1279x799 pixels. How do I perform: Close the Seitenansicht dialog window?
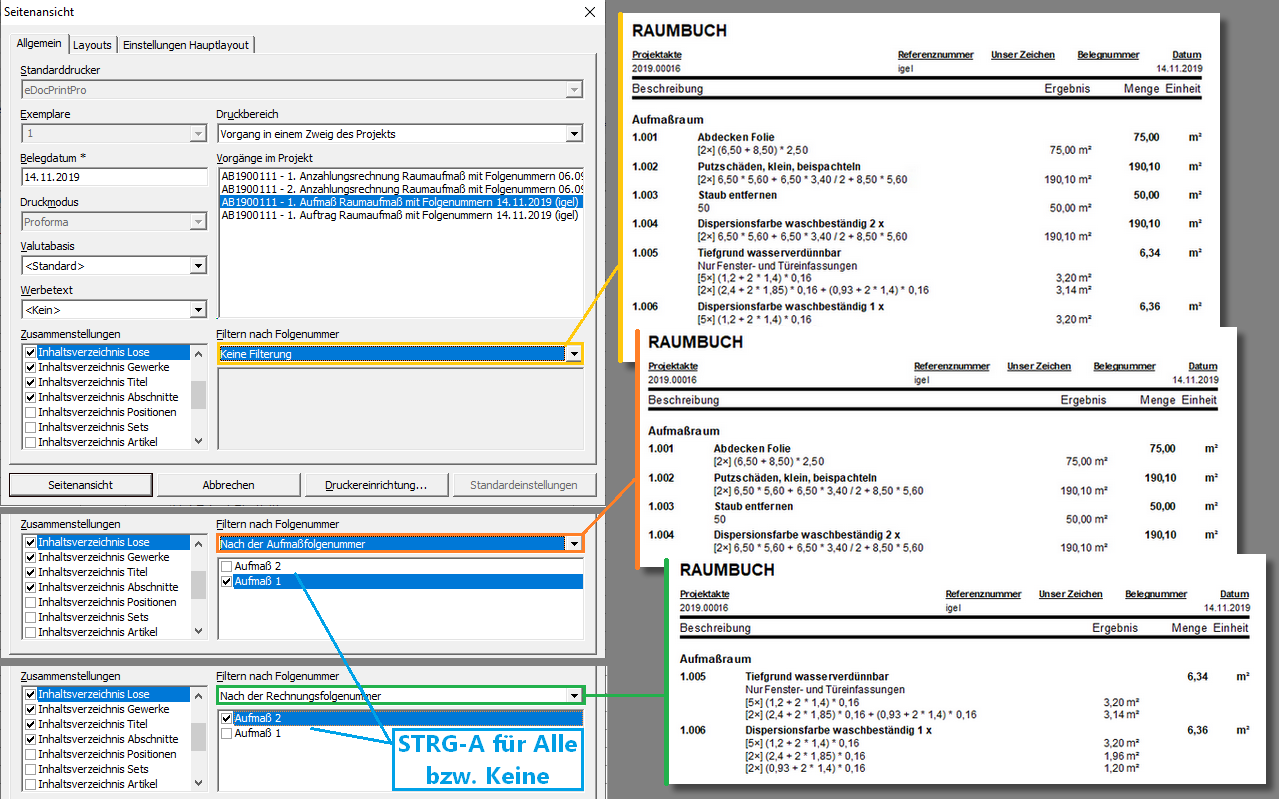point(590,12)
